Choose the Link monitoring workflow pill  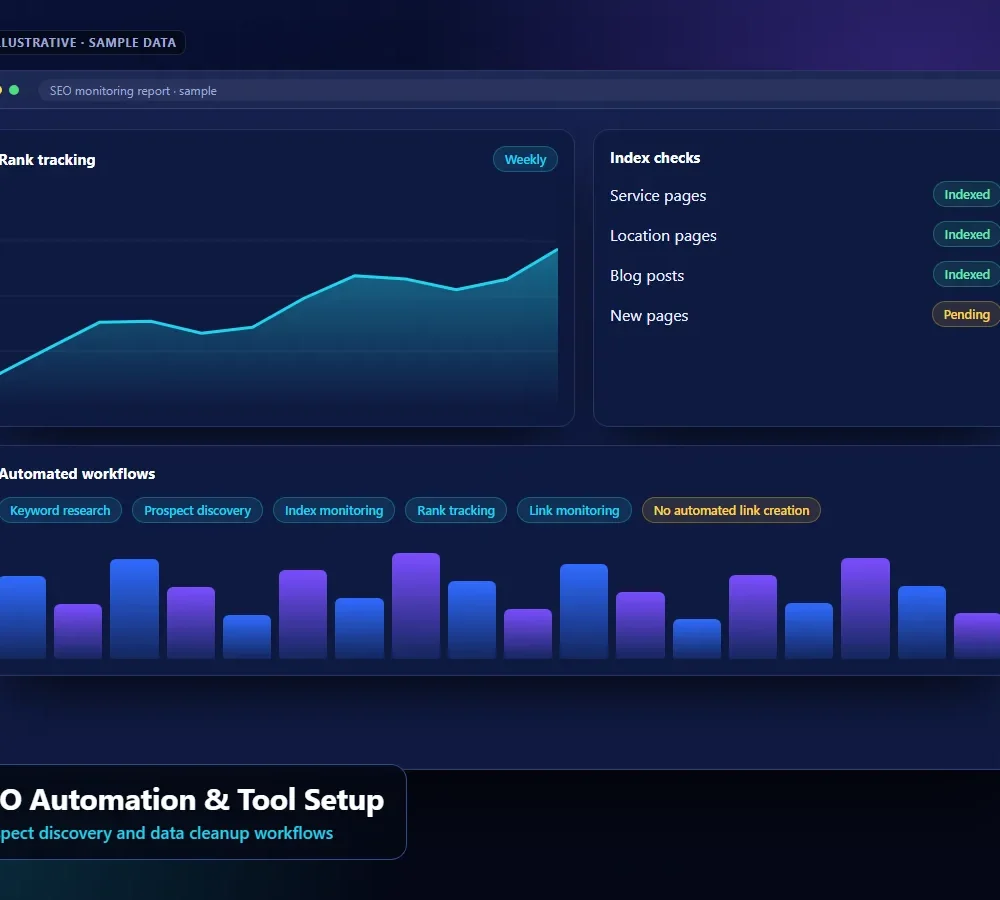pos(574,510)
